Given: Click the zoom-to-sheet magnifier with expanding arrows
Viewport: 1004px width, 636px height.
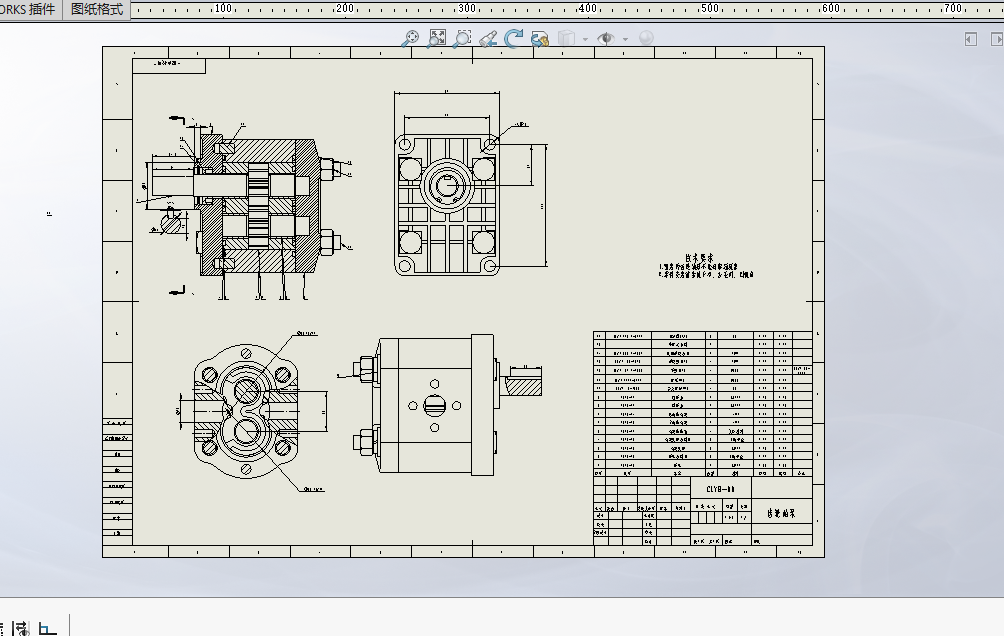Looking at the screenshot, I should tap(437, 38).
